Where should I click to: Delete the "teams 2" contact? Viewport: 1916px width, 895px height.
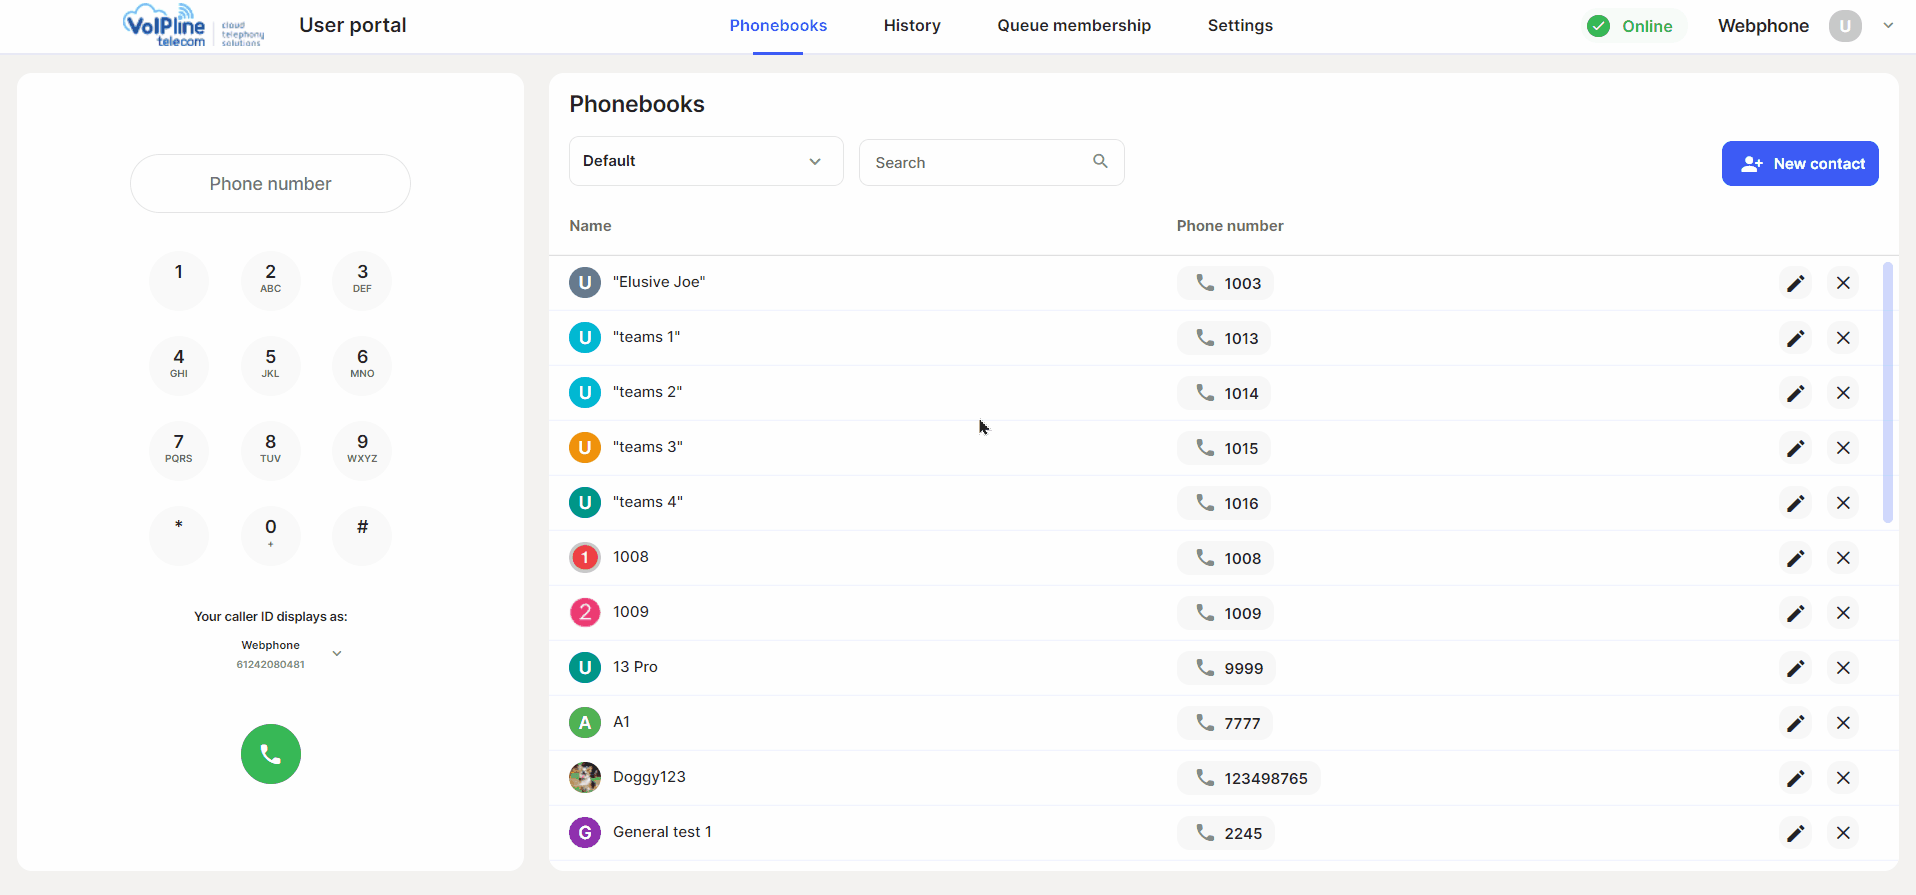pos(1843,393)
